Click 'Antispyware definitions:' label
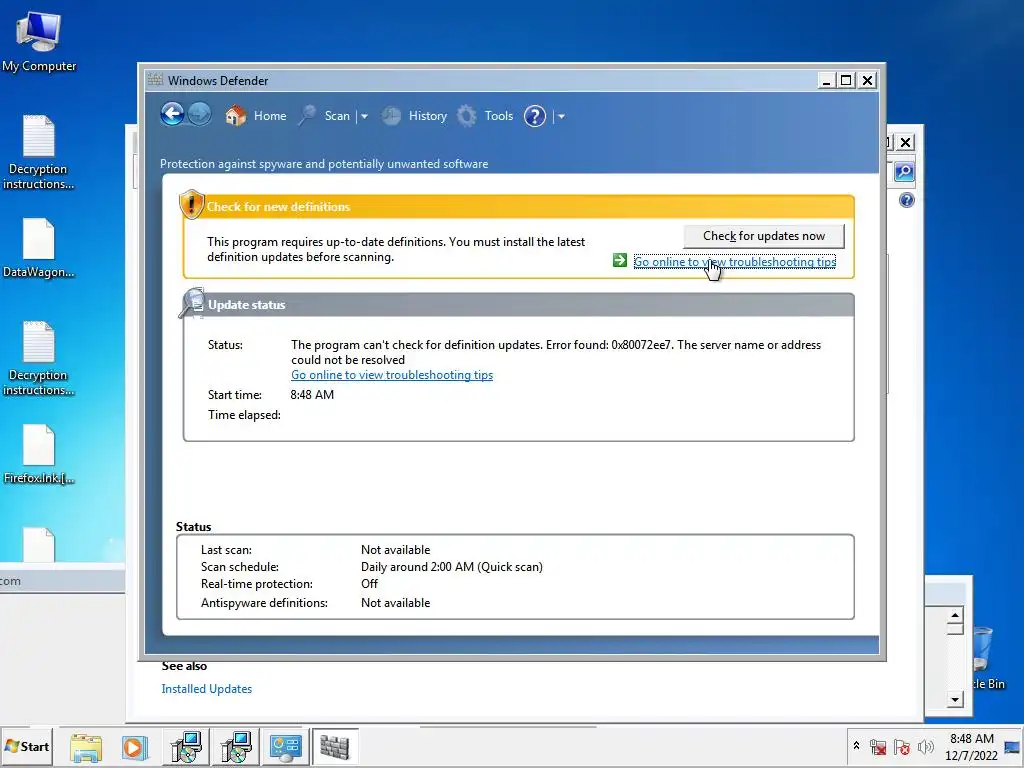The image size is (1024, 768). point(264,603)
